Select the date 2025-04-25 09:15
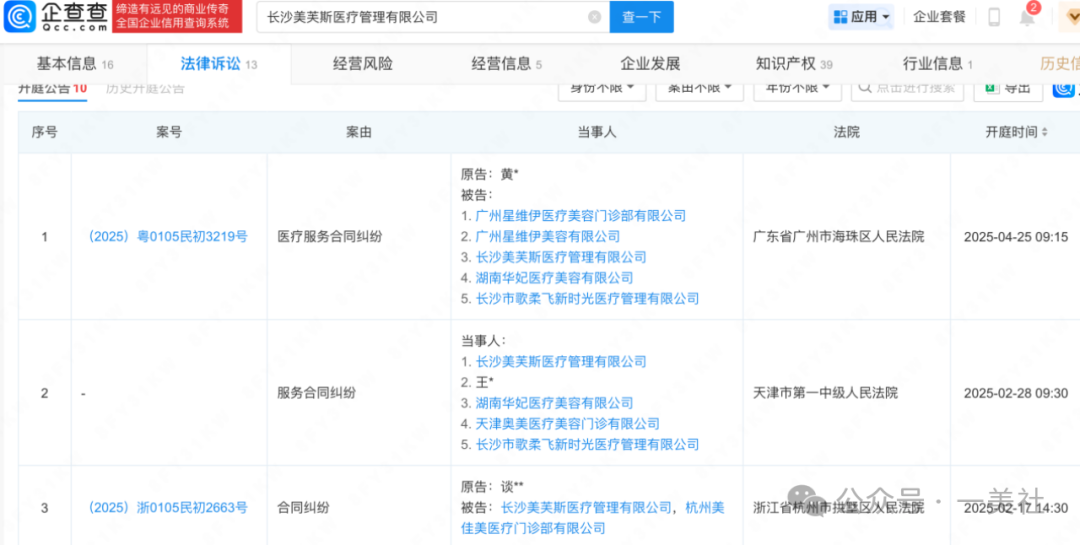This screenshot has width=1080, height=545. point(1016,236)
